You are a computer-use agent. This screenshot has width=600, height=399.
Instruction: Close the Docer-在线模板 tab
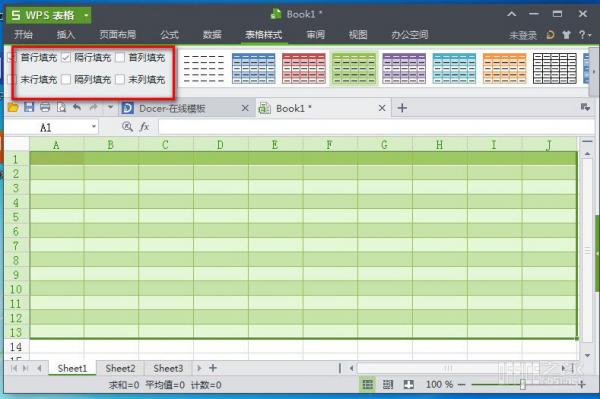coord(245,108)
